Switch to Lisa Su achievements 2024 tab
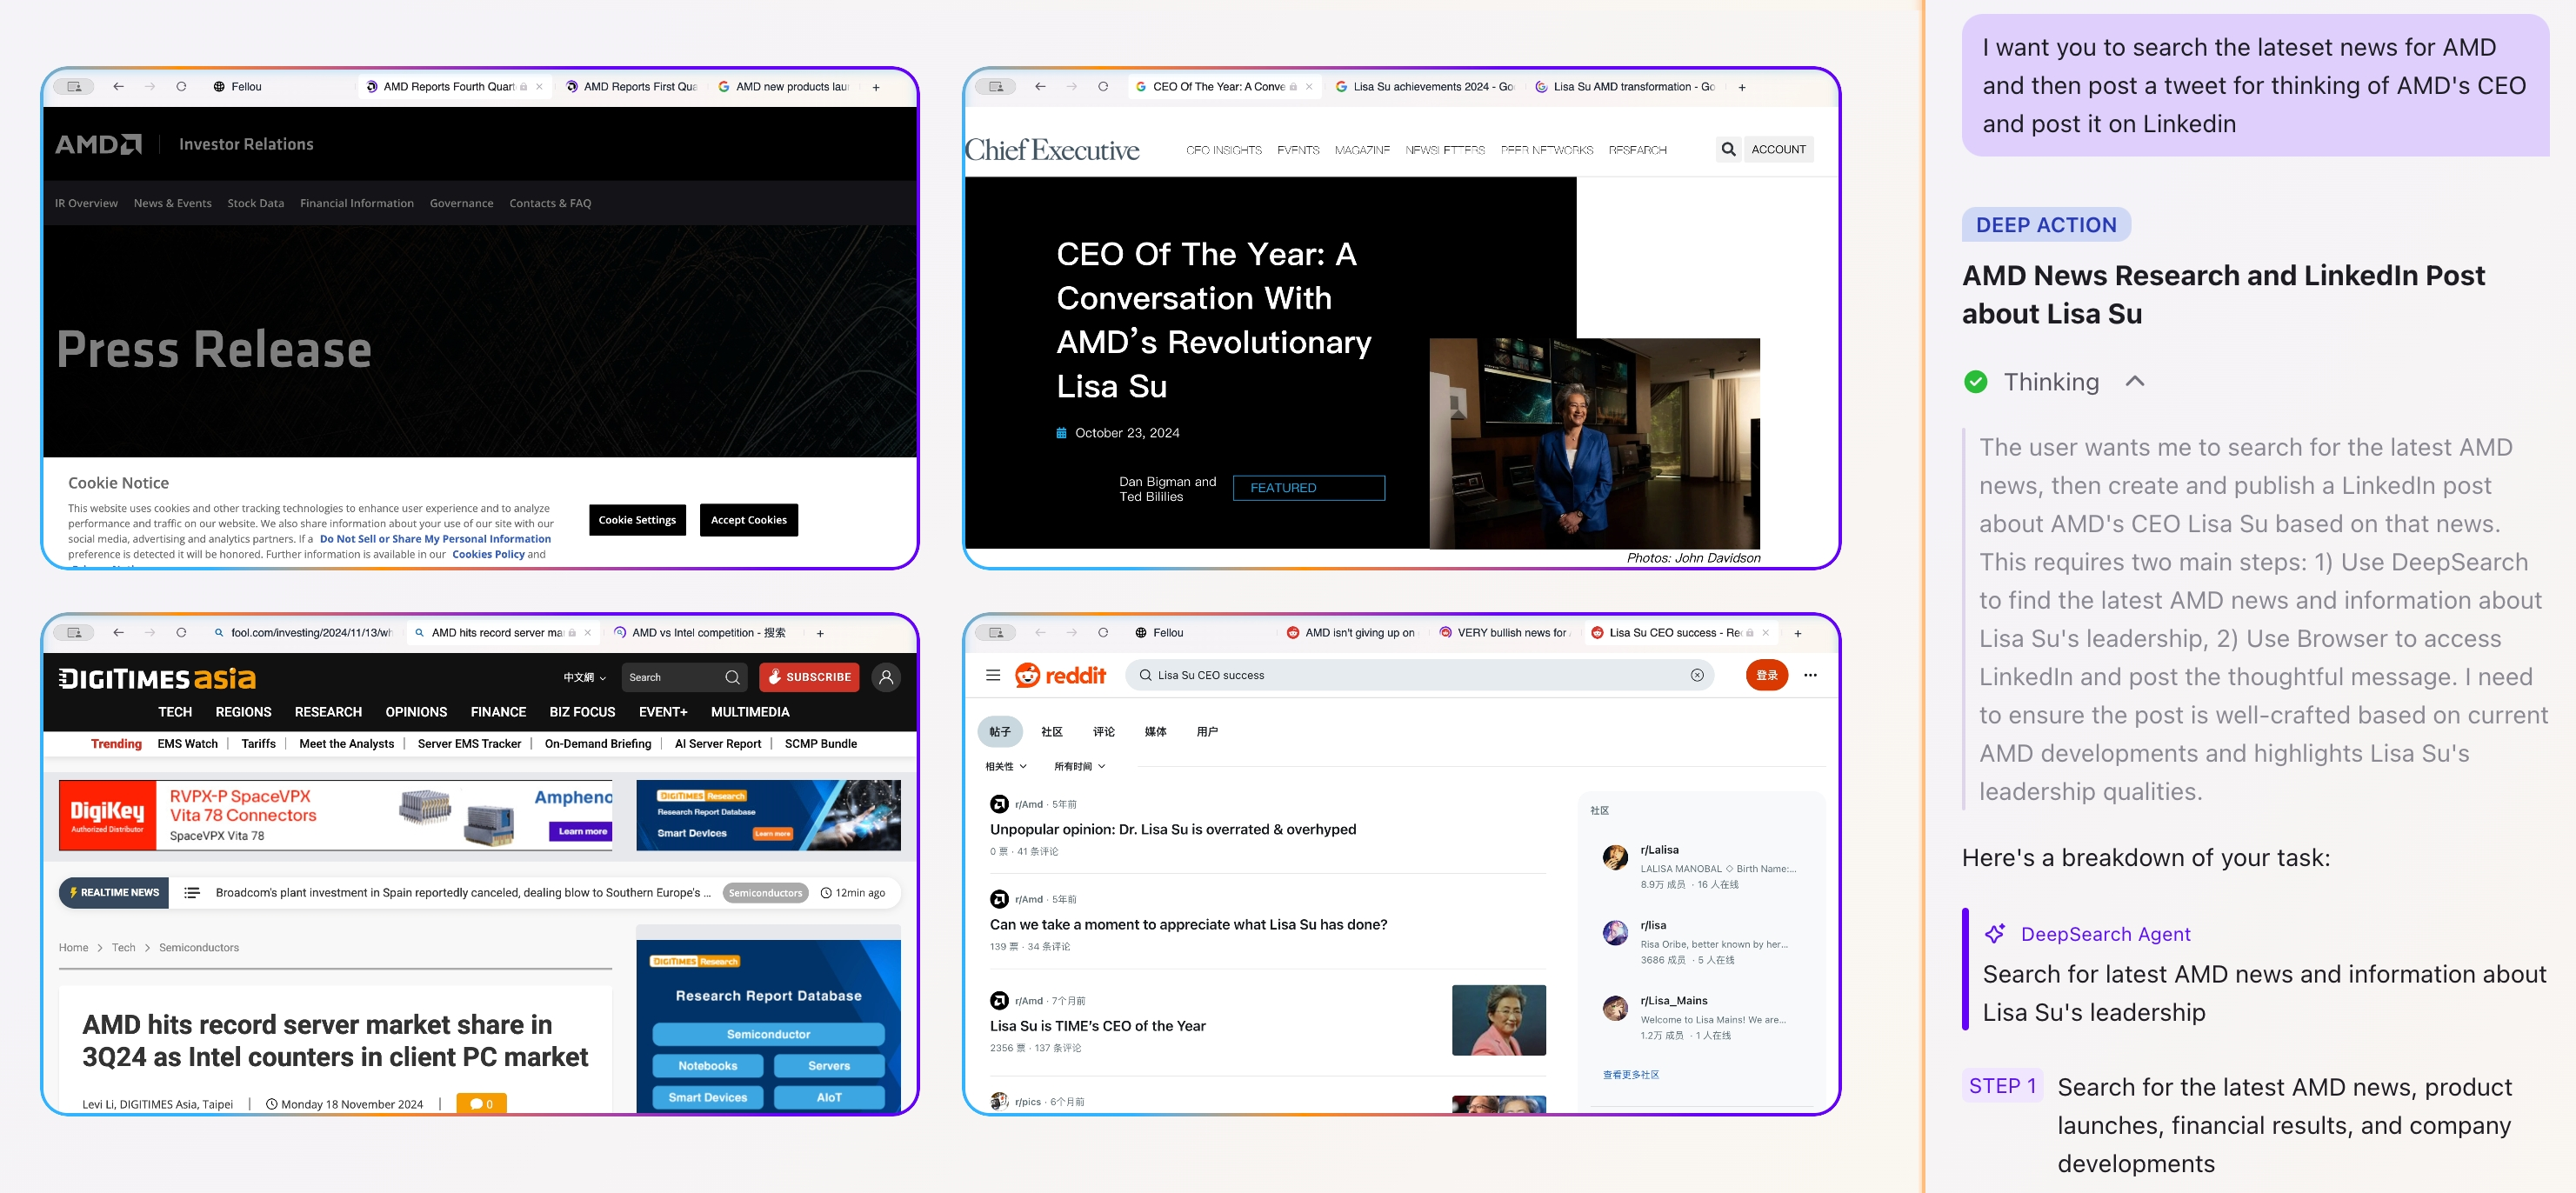This screenshot has height=1193, width=2576. (x=1424, y=87)
